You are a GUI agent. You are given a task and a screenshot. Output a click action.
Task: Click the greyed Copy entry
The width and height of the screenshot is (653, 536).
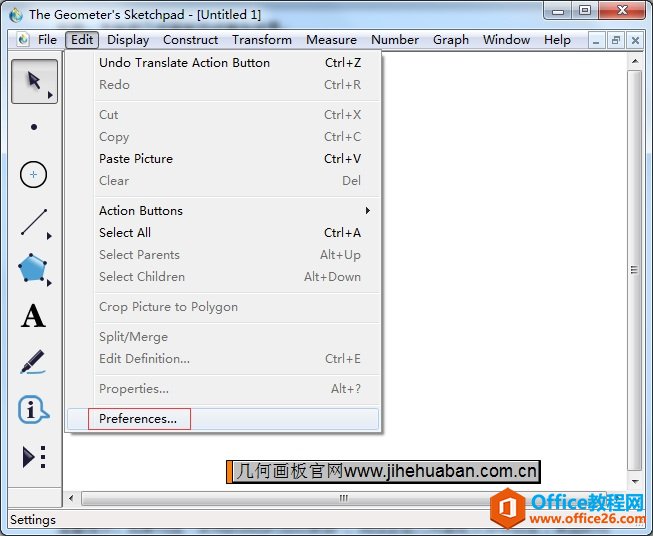[x=223, y=137]
